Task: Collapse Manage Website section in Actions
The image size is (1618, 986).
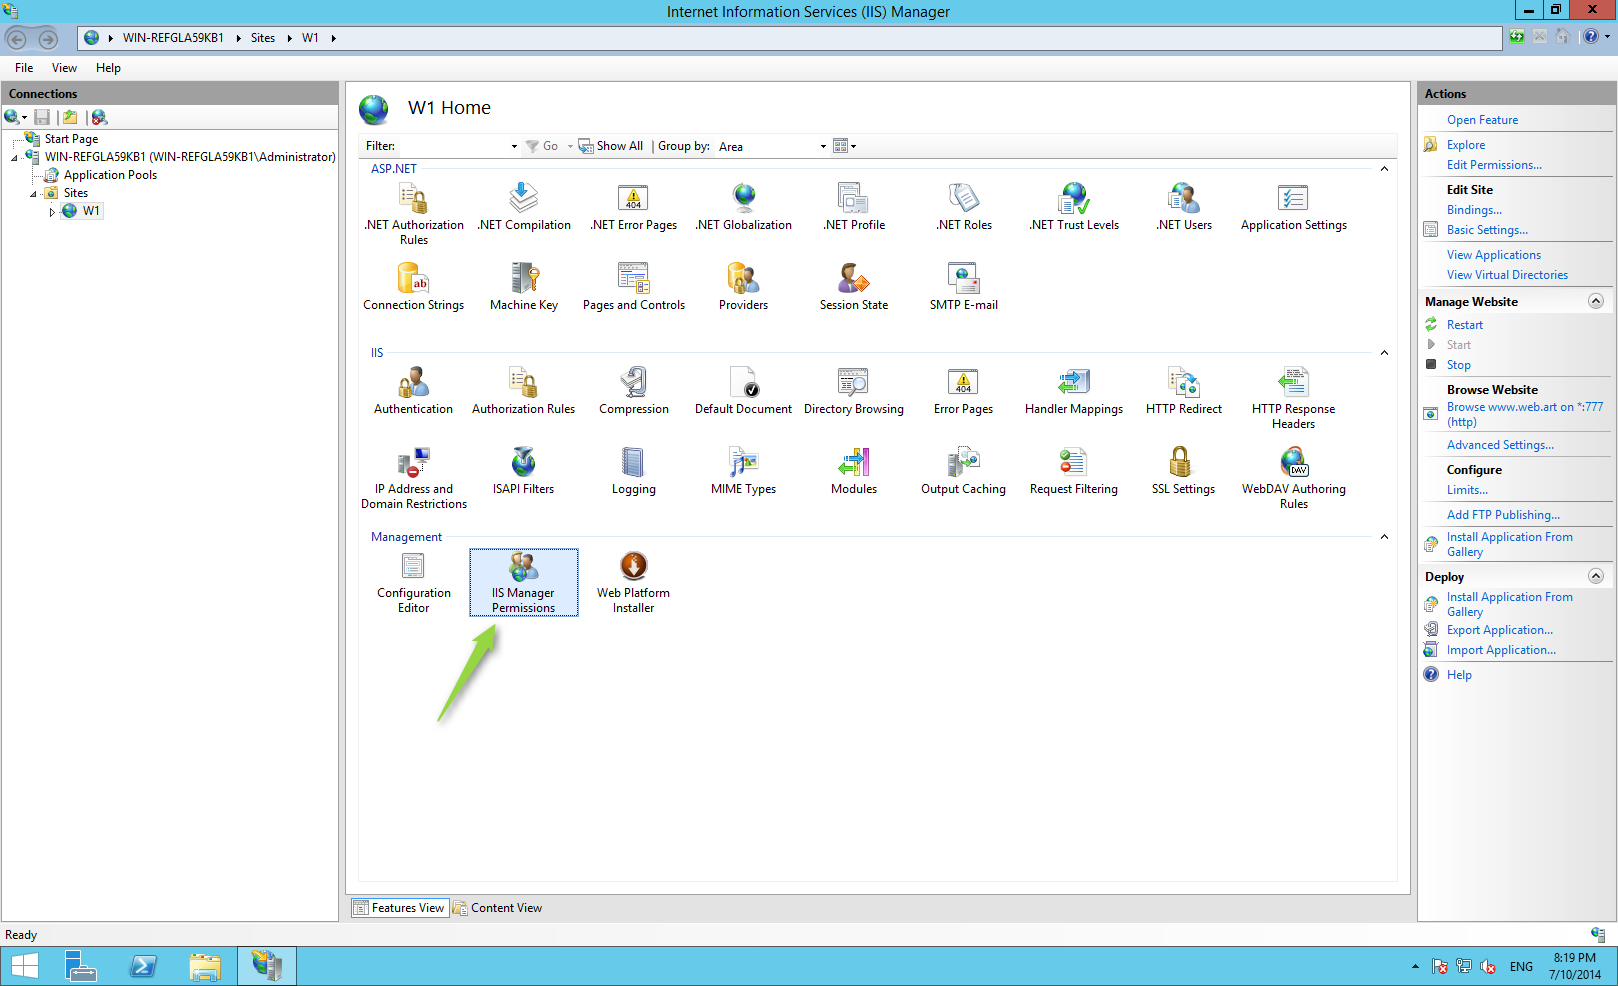Action: point(1596,301)
